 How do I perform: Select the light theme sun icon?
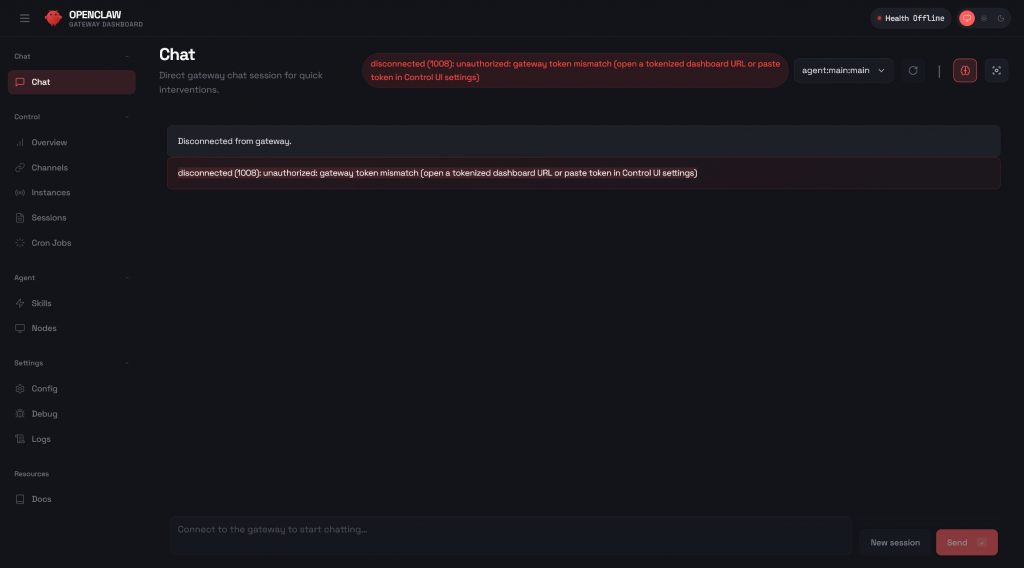[984, 18]
